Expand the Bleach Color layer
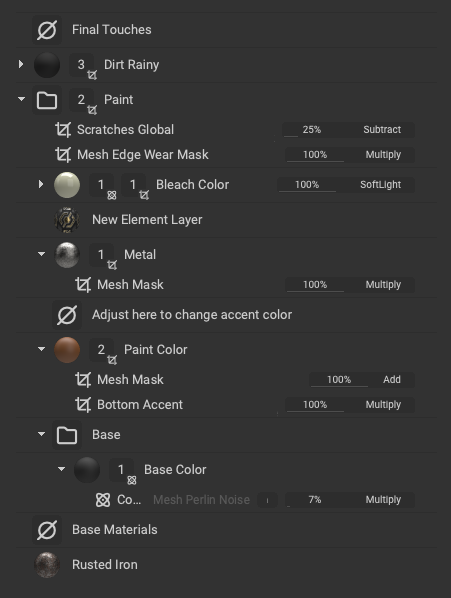 point(41,184)
